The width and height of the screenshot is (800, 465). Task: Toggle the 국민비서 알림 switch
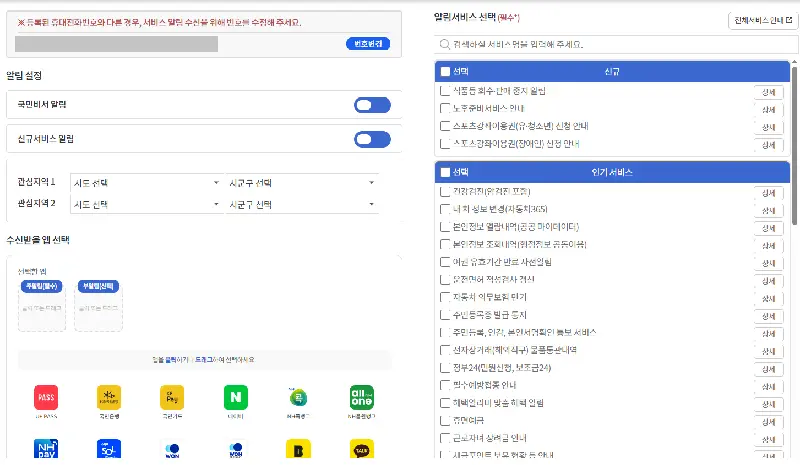(x=372, y=105)
